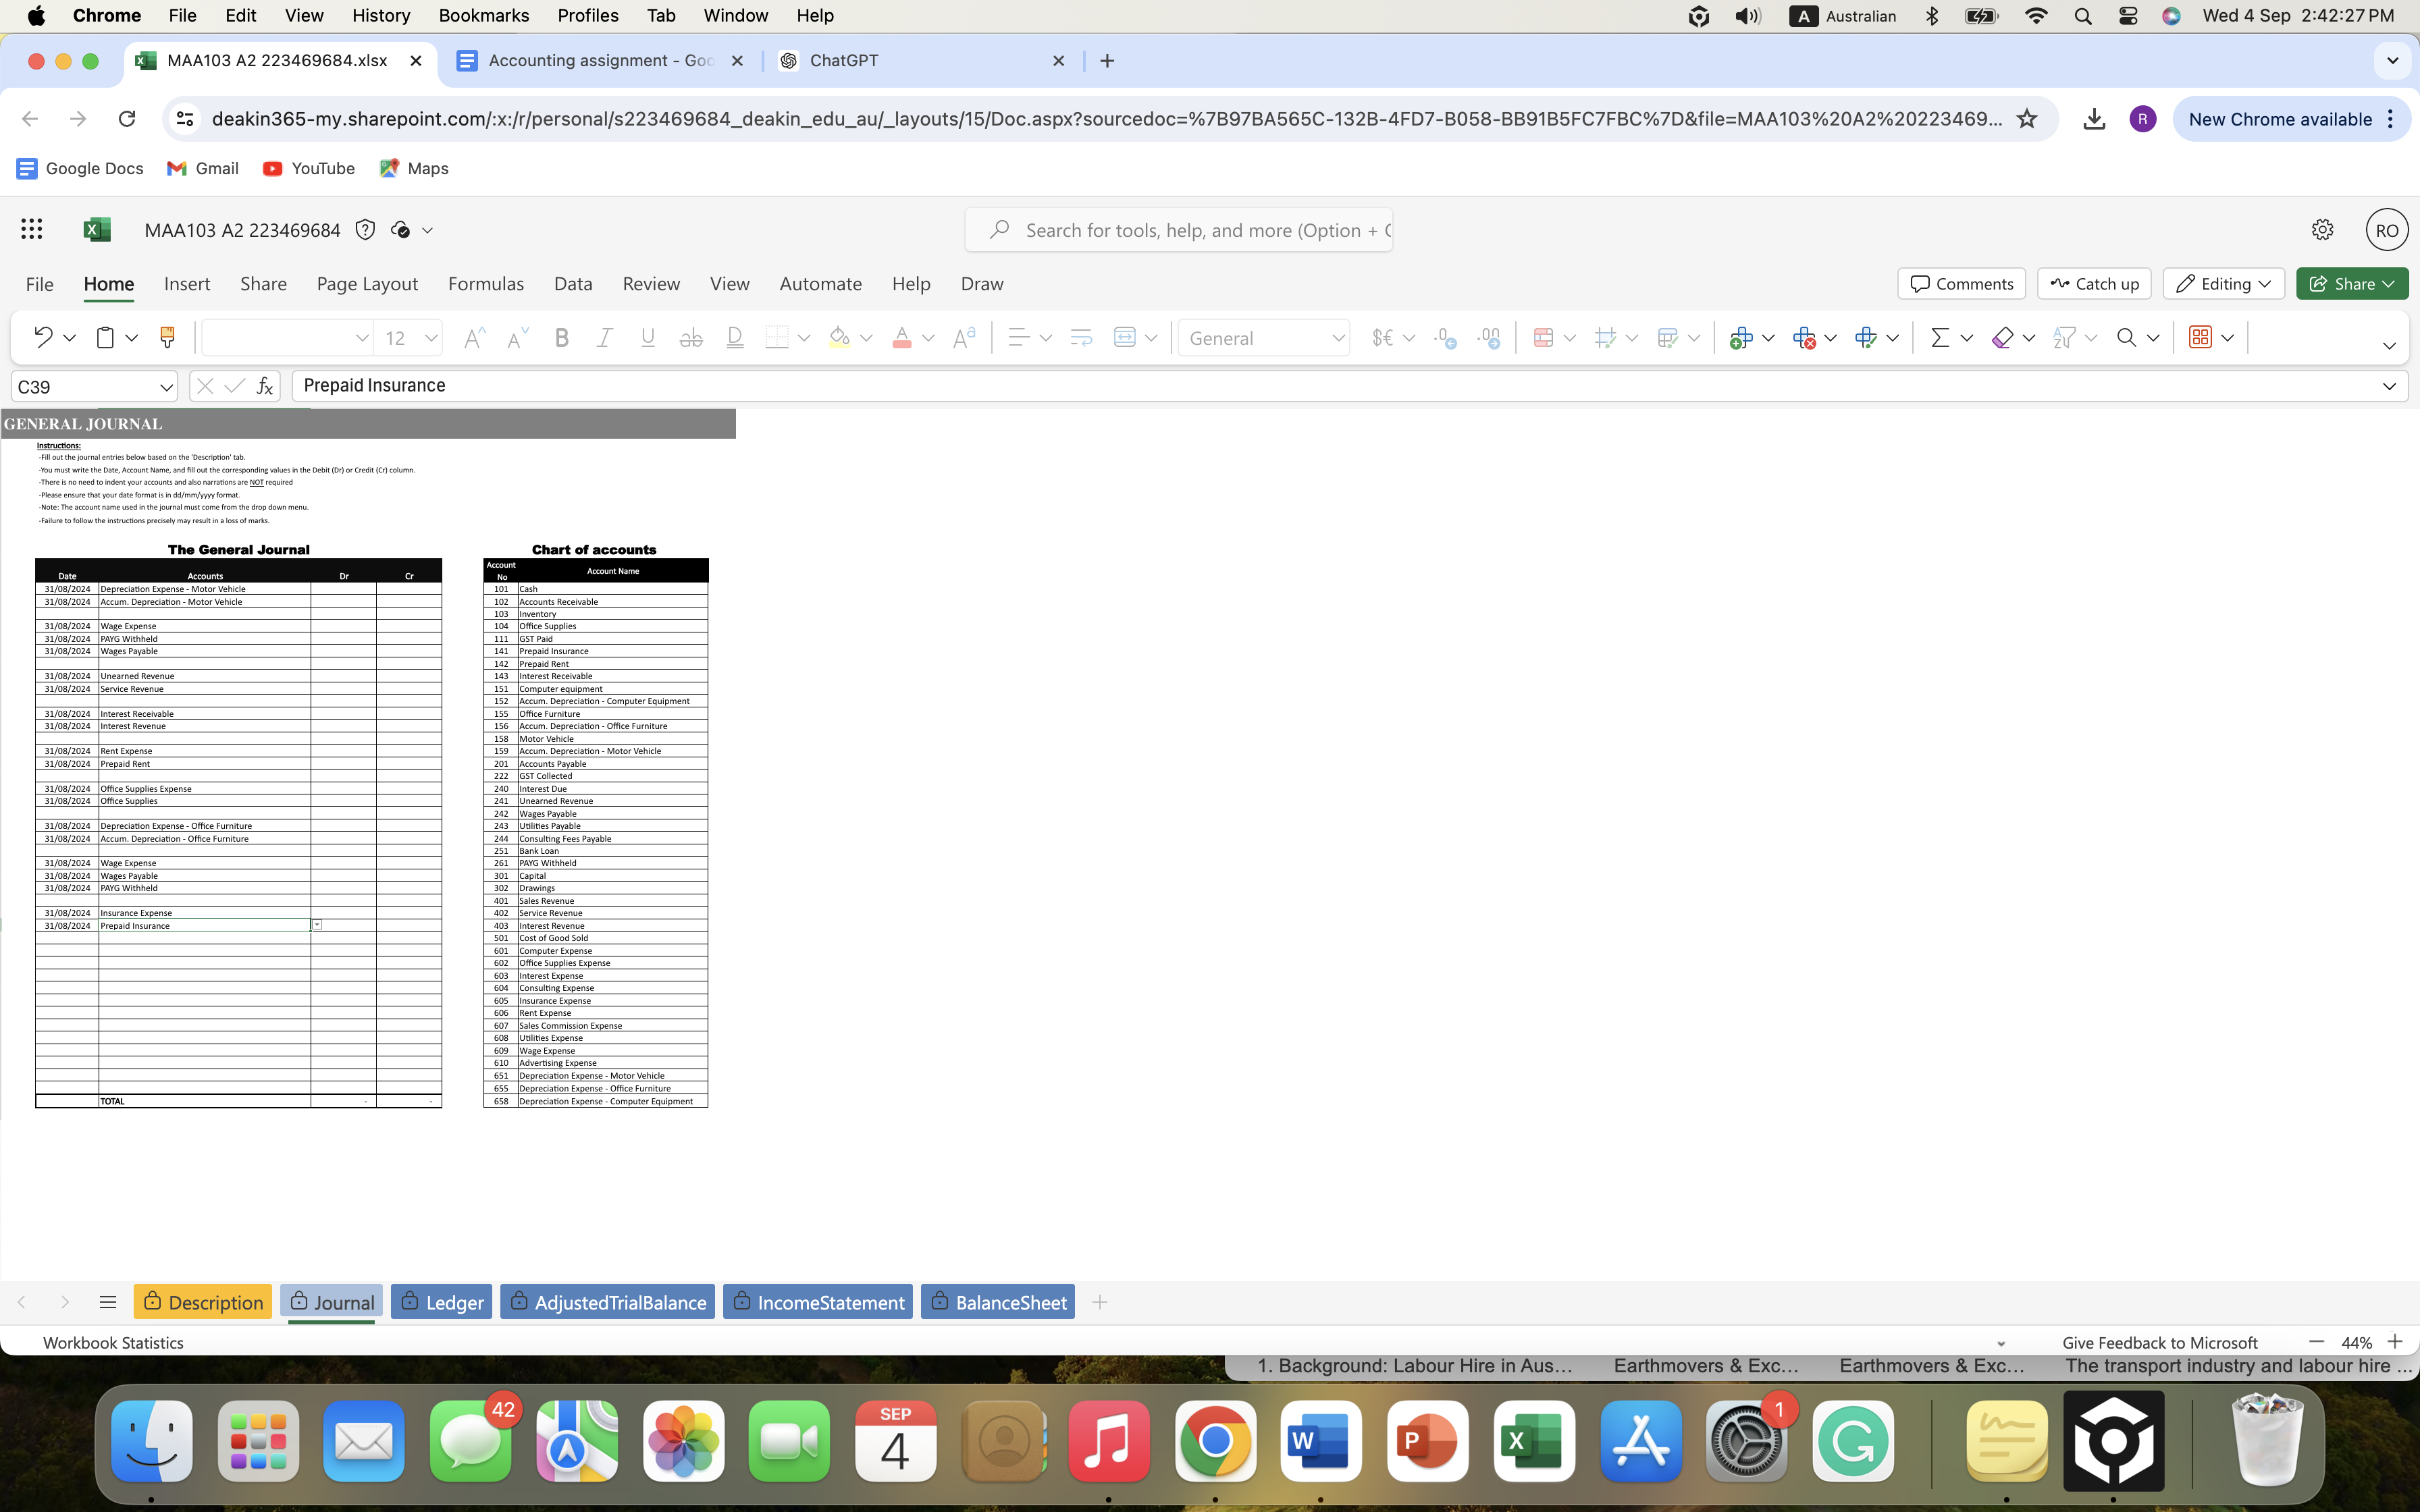
Task: Apply the Format Painter
Action: coord(166,337)
